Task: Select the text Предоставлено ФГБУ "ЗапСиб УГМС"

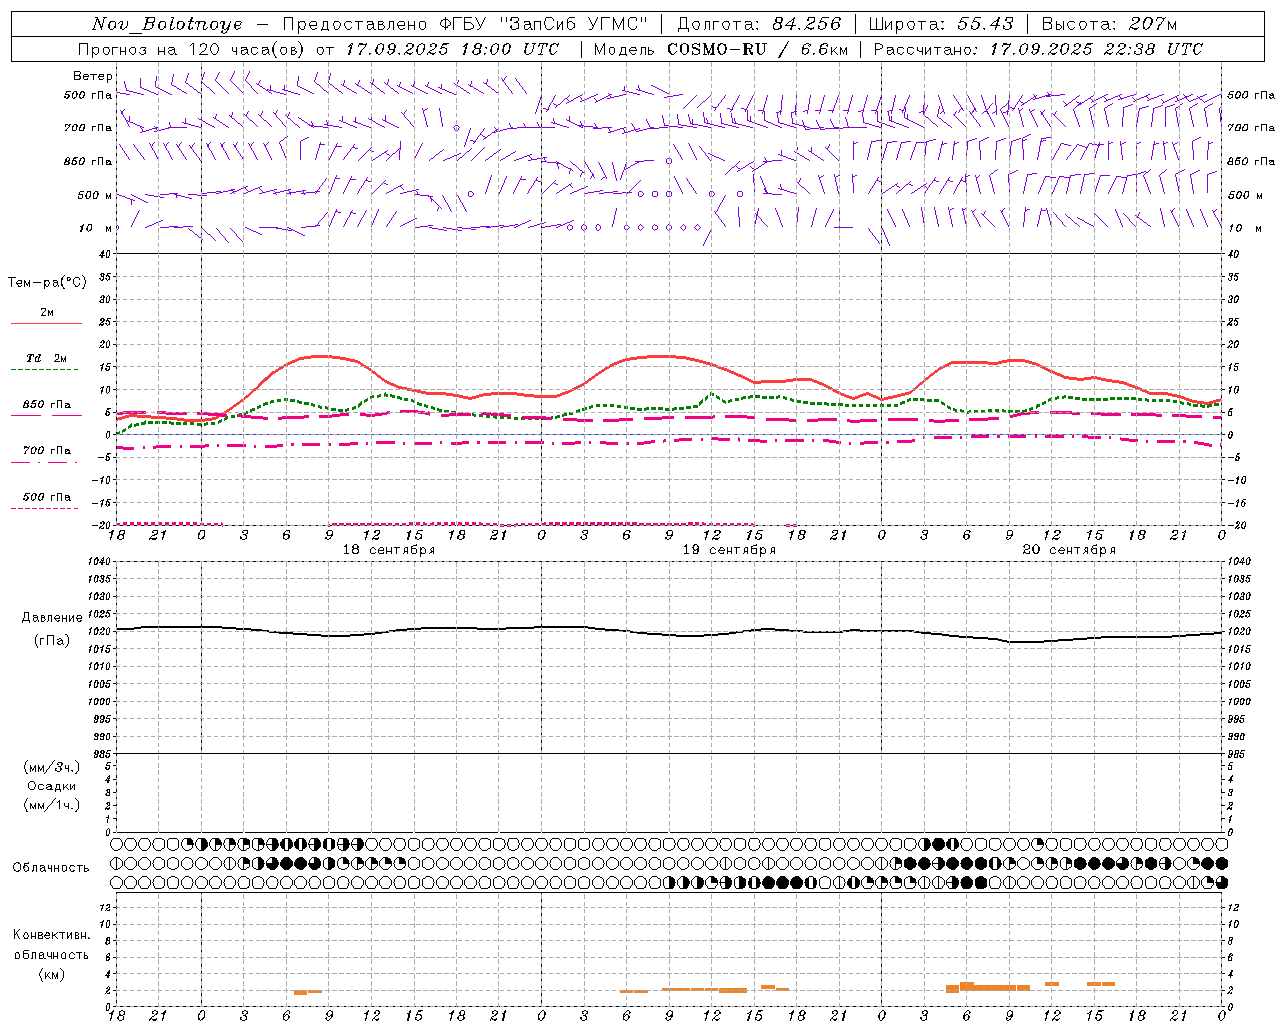Action: pos(466,24)
